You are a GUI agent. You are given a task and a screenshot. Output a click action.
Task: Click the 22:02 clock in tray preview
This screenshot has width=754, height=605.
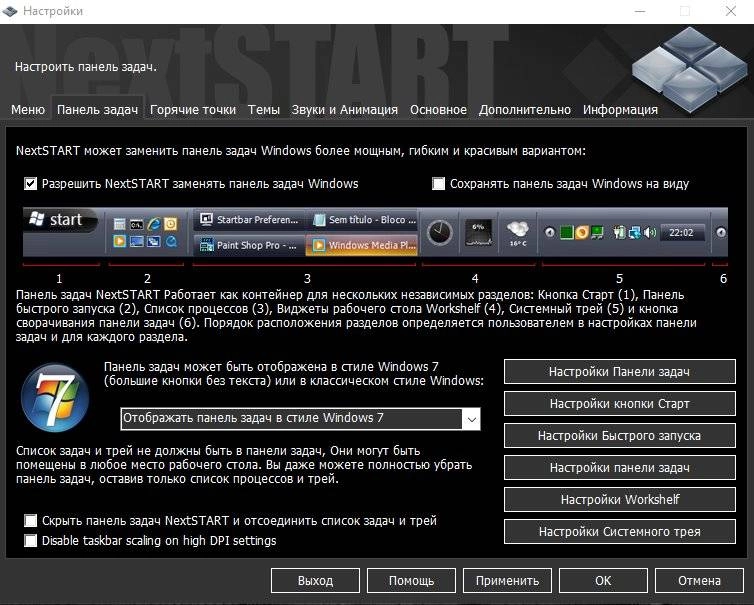pos(681,233)
